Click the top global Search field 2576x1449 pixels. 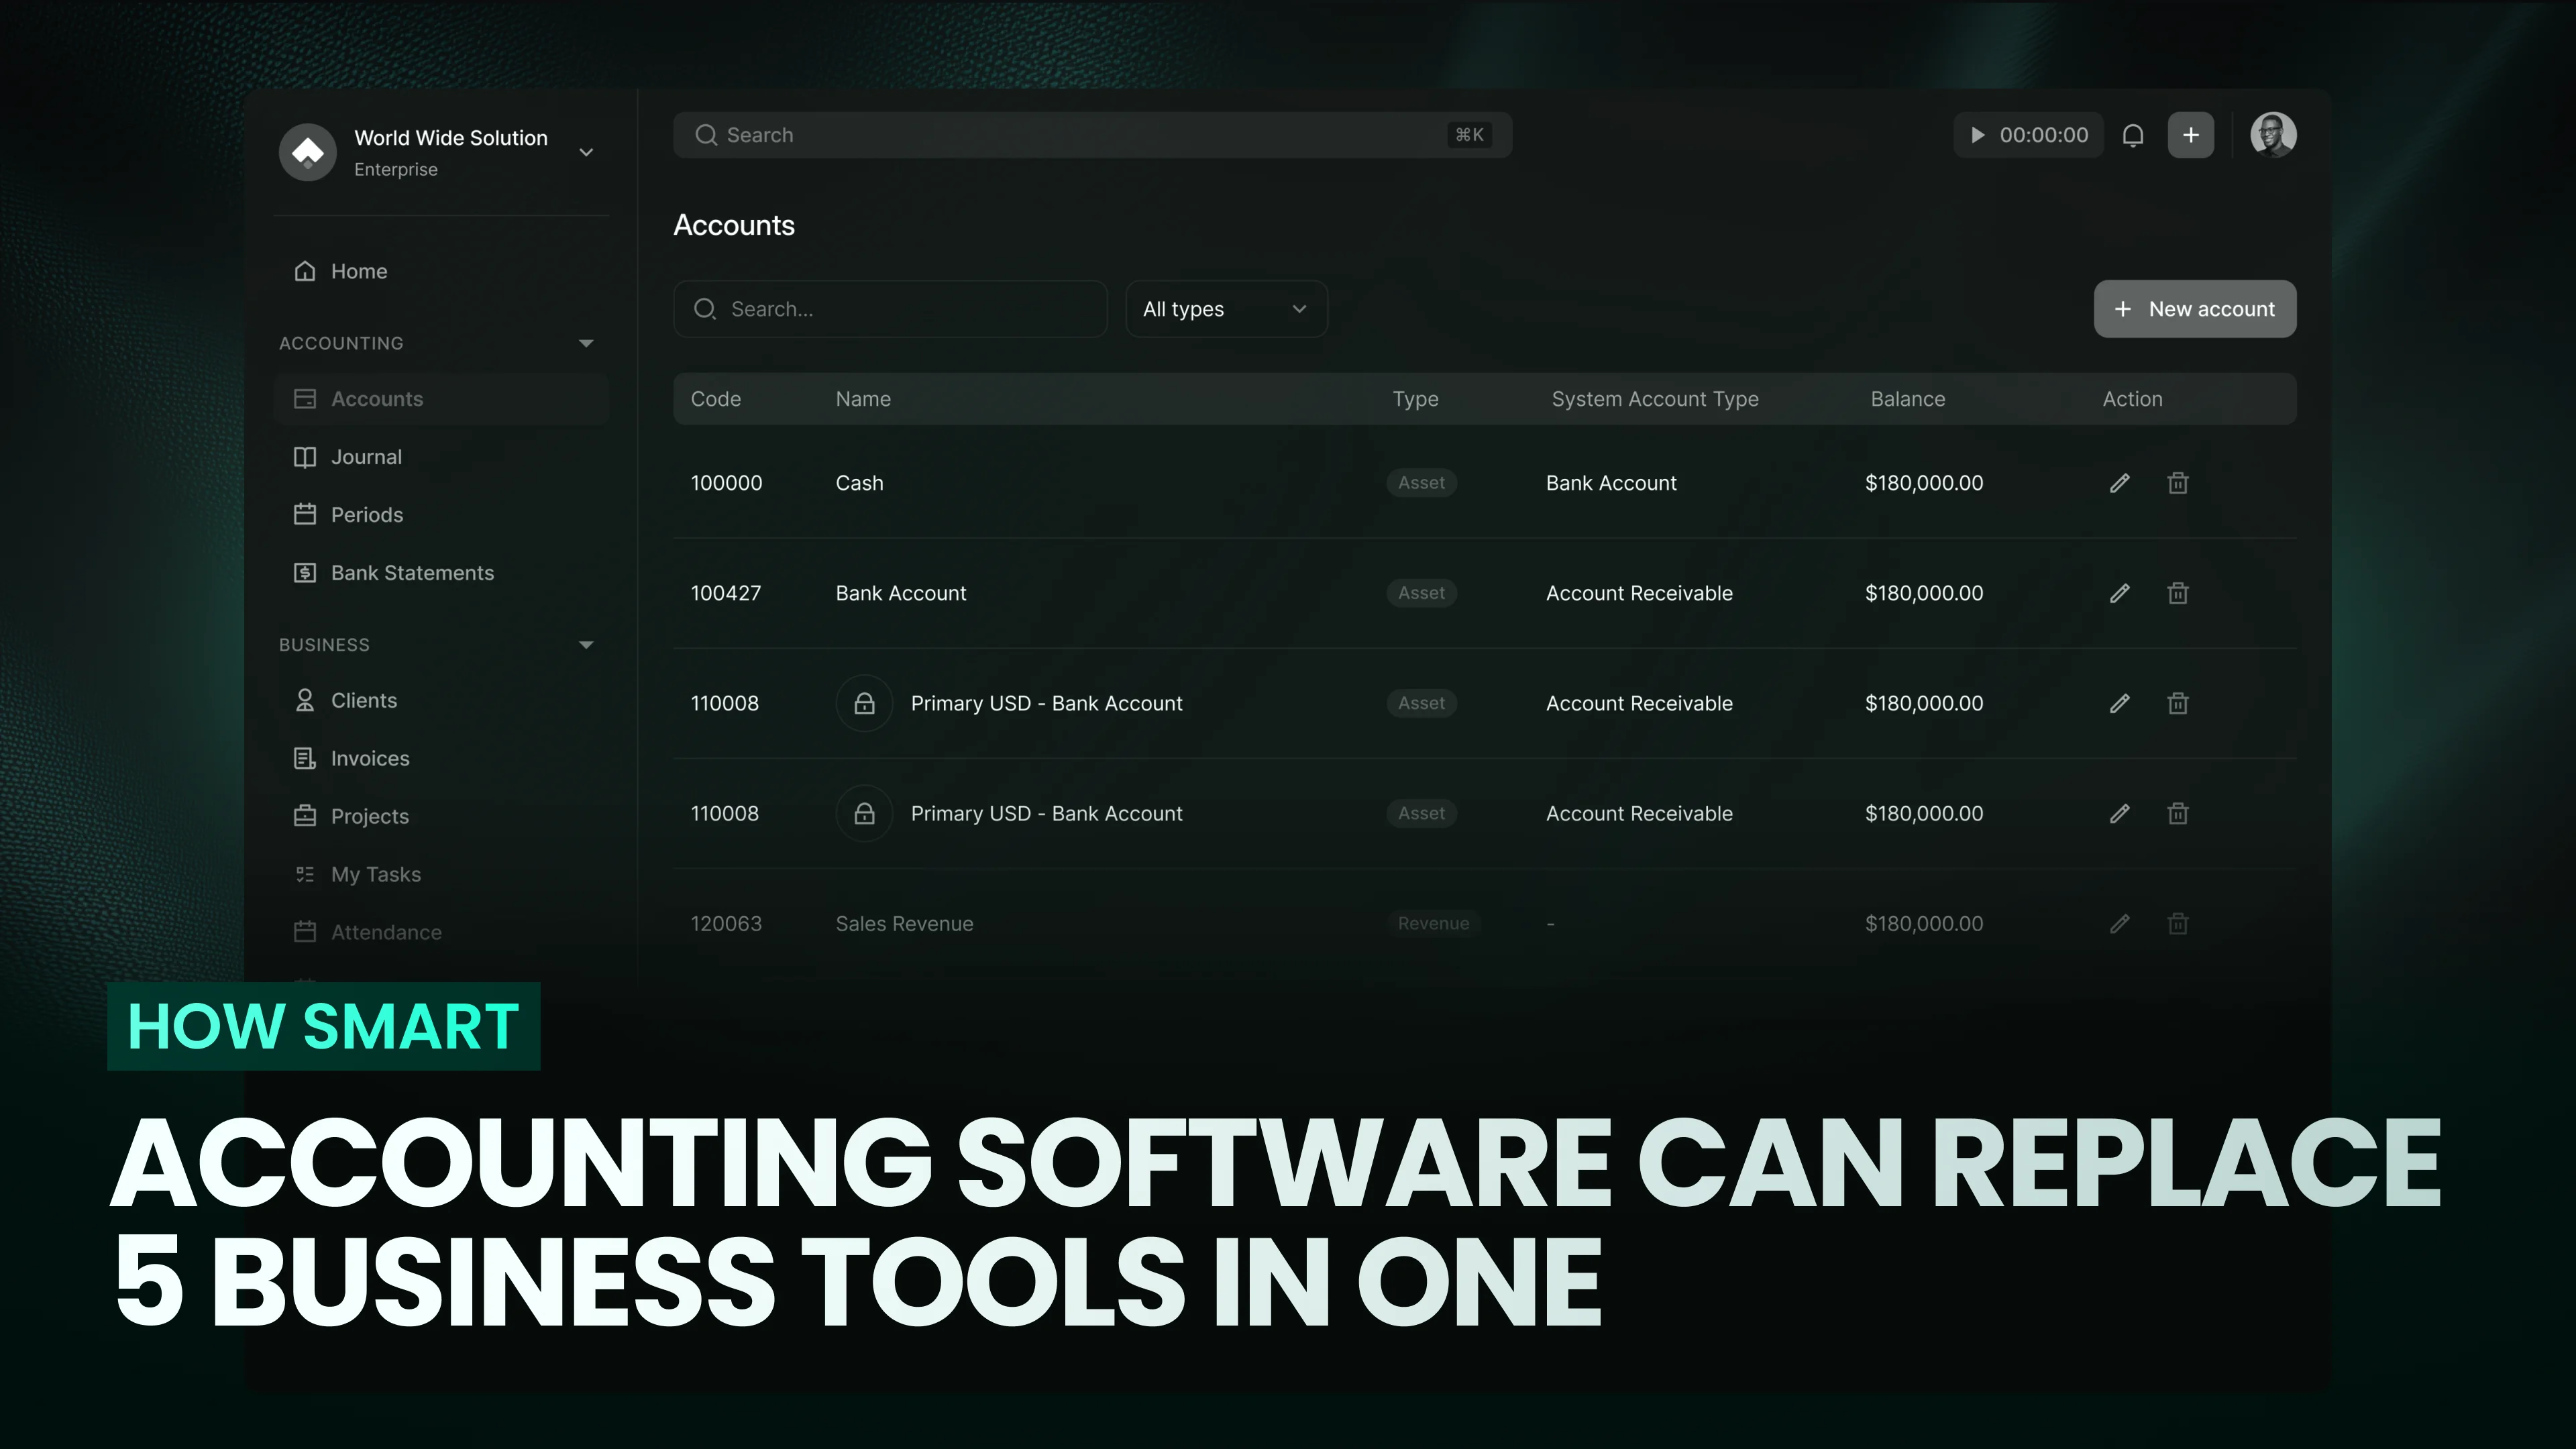(x=1092, y=135)
